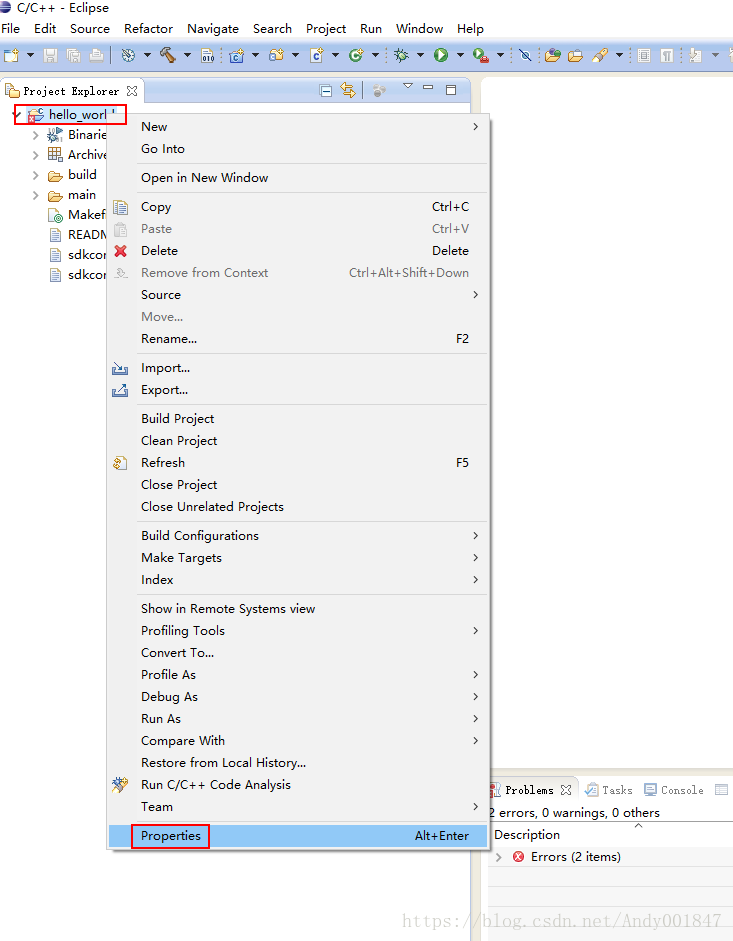The image size is (733, 941).
Task: Expand the main folder node
Action: click(35, 195)
